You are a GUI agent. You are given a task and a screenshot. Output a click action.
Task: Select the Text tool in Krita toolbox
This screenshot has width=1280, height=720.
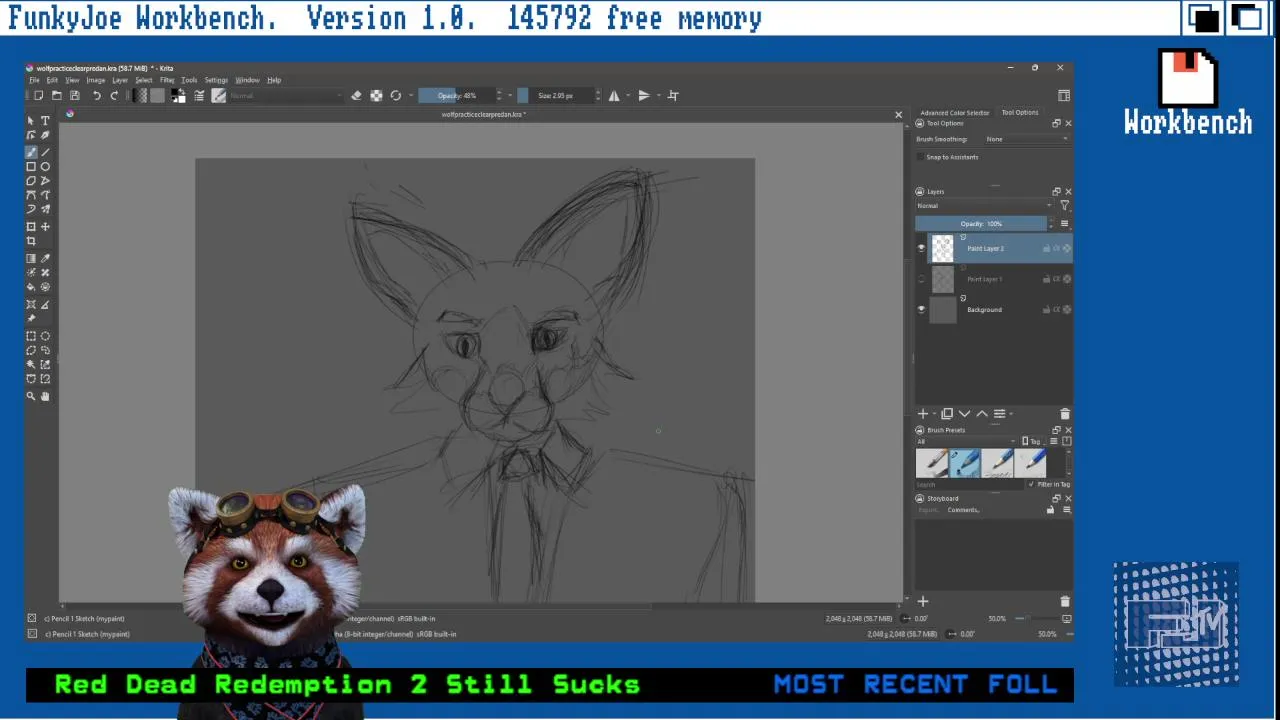click(45, 120)
